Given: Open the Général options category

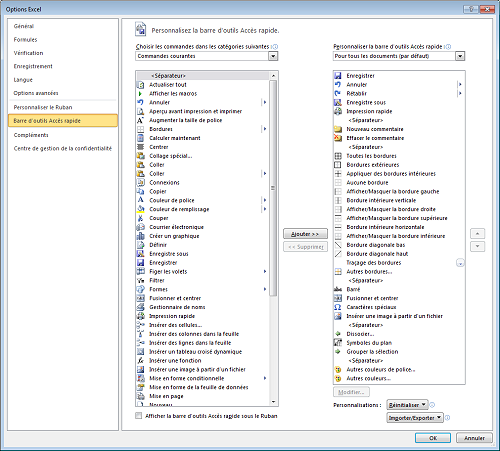Looking at the screenshot, I should [x=24, y=26].
